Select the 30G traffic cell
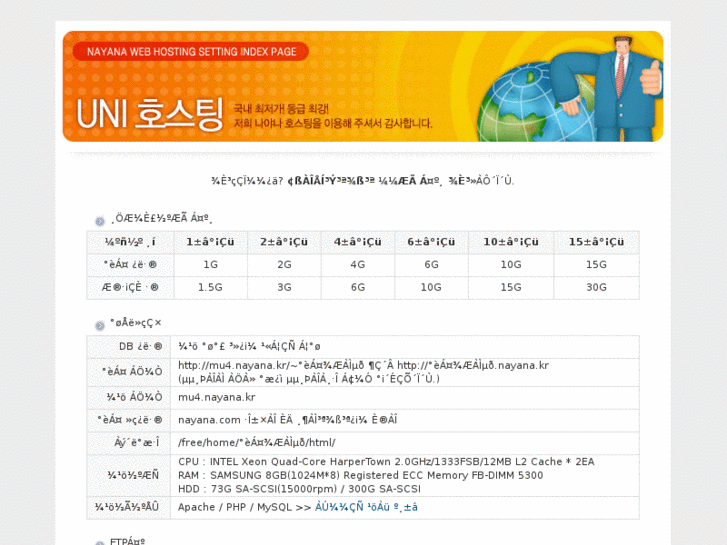Viewport: 727px width, 545px height. tap(596, 288)
